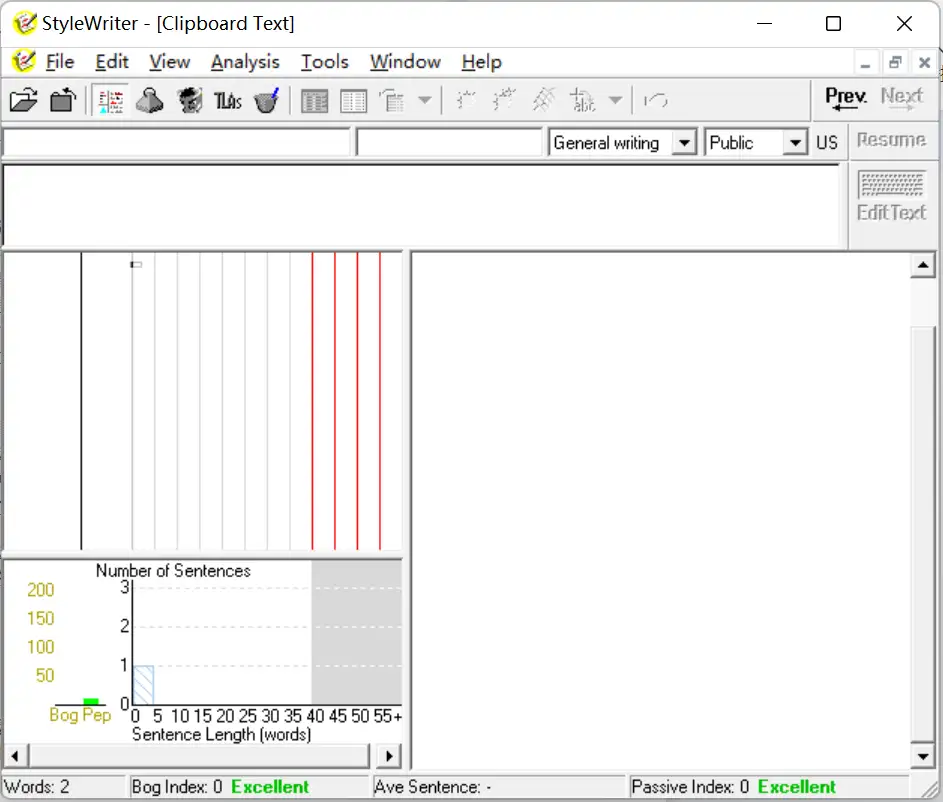Click the second table layout icon

[354, 100]
